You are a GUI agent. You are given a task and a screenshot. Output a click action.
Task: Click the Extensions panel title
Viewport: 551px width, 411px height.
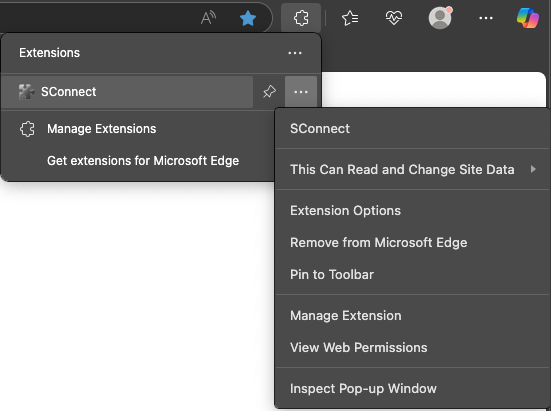pos(50,53)
